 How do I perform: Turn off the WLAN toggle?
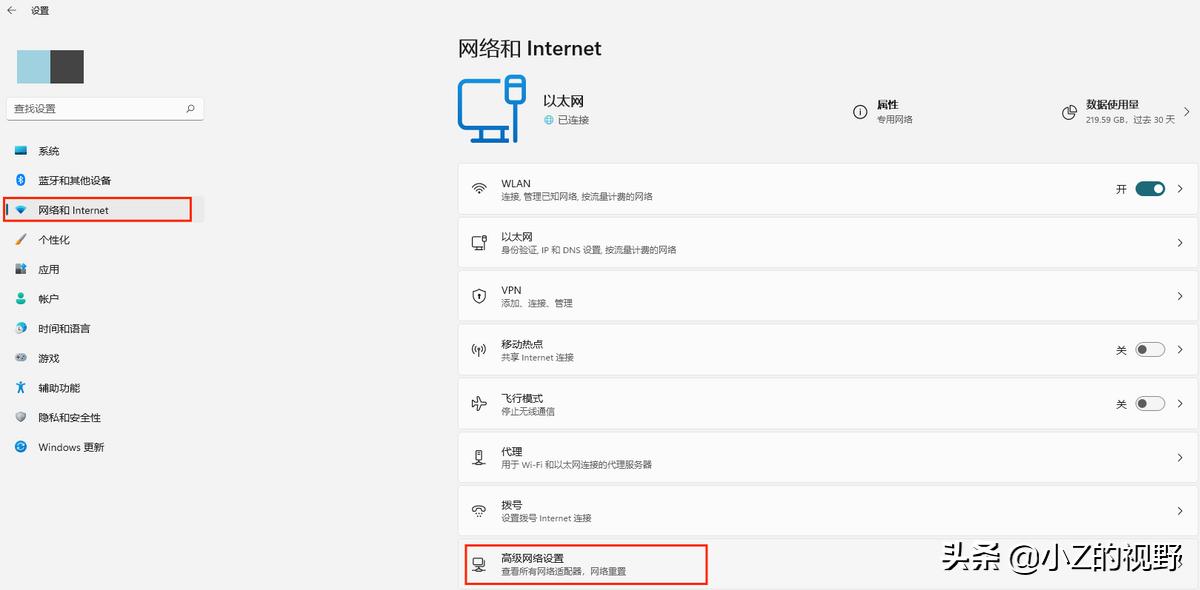1150,188
